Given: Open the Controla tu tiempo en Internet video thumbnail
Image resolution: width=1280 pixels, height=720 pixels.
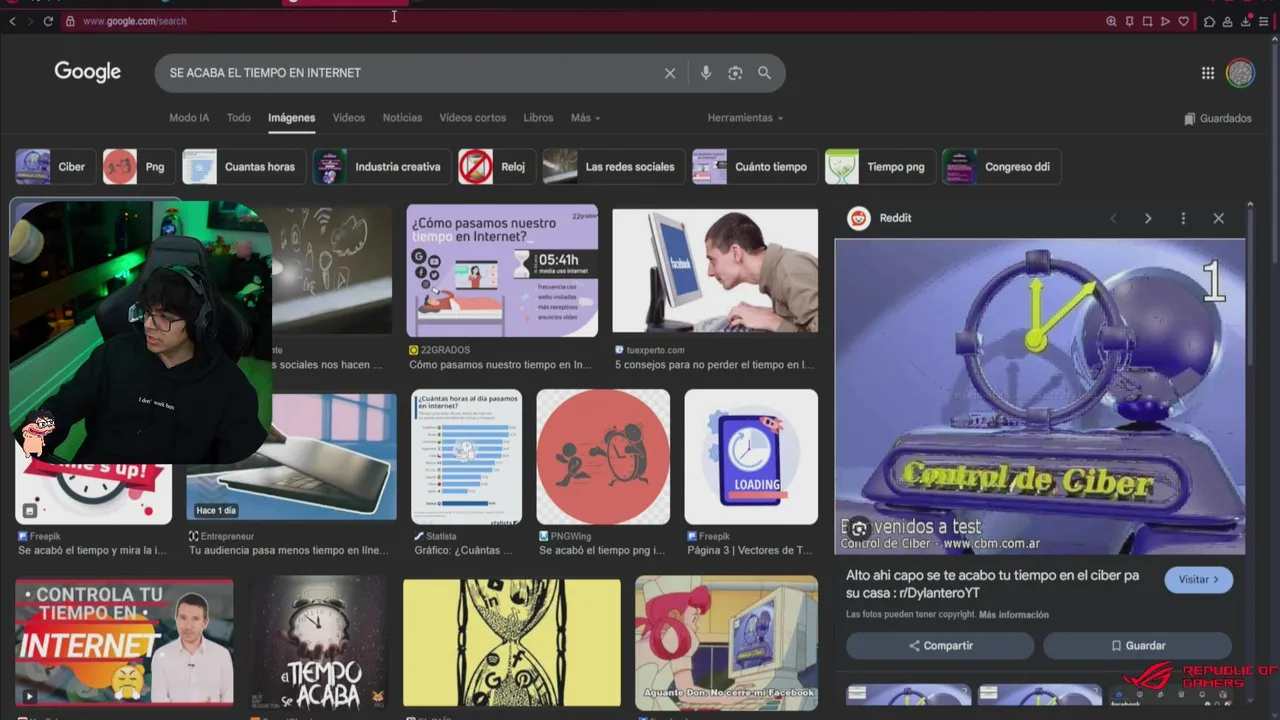Looking at the screenshot, I should (124, 643).
